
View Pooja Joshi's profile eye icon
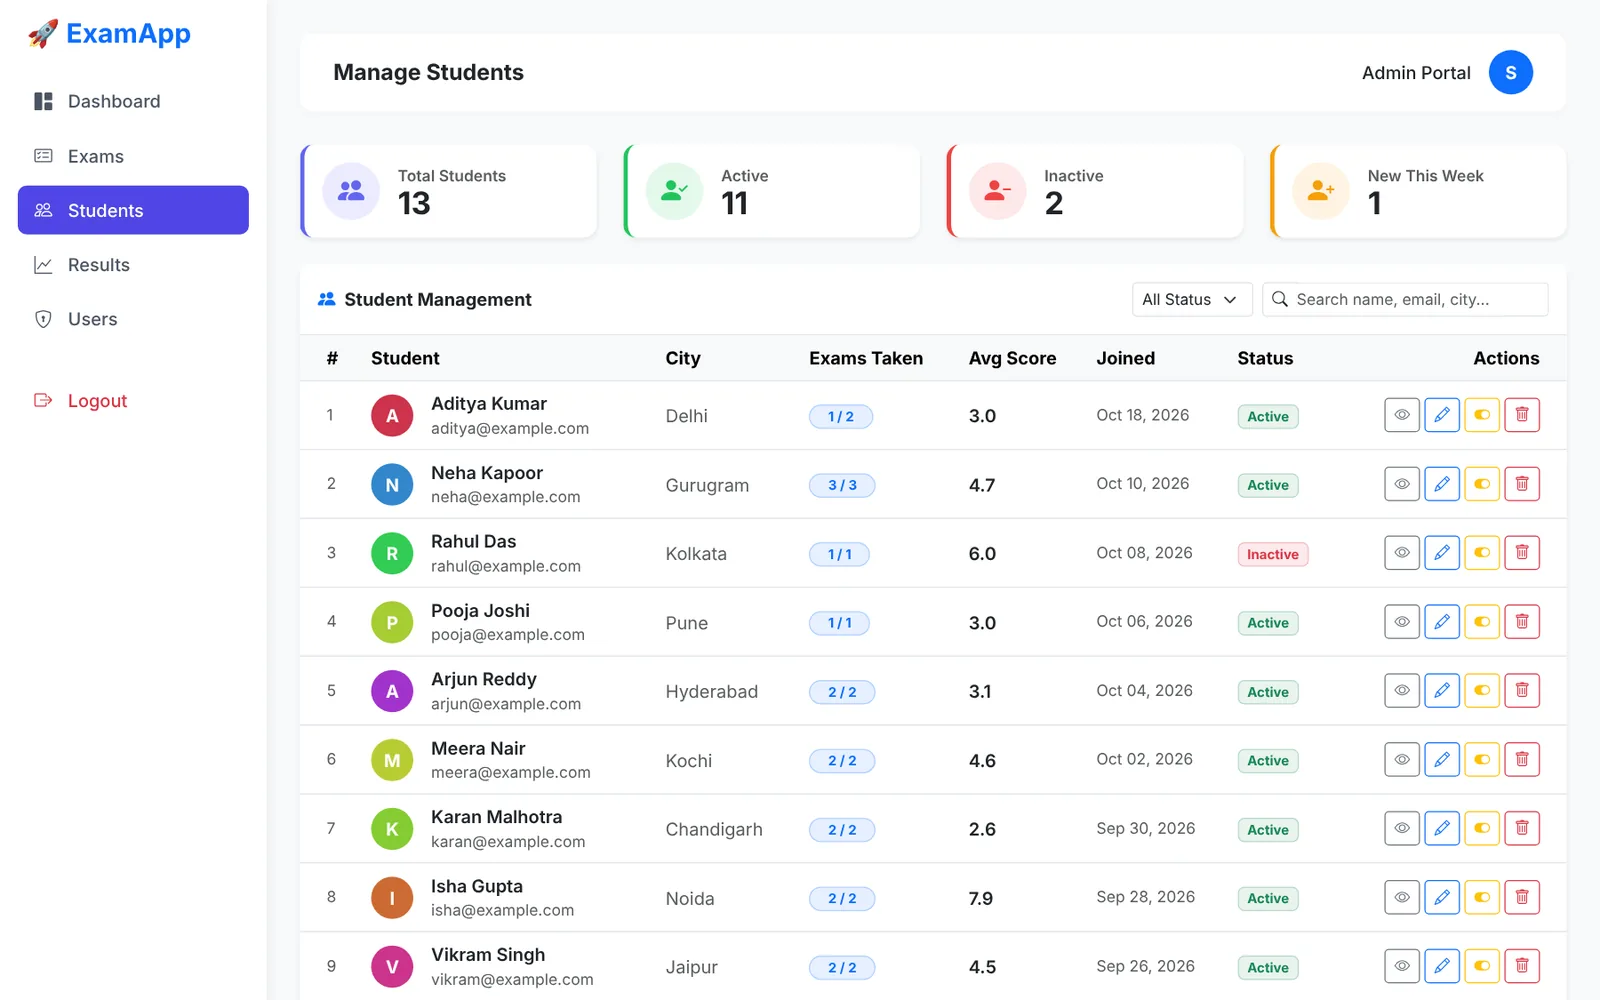coord(1402,622)
